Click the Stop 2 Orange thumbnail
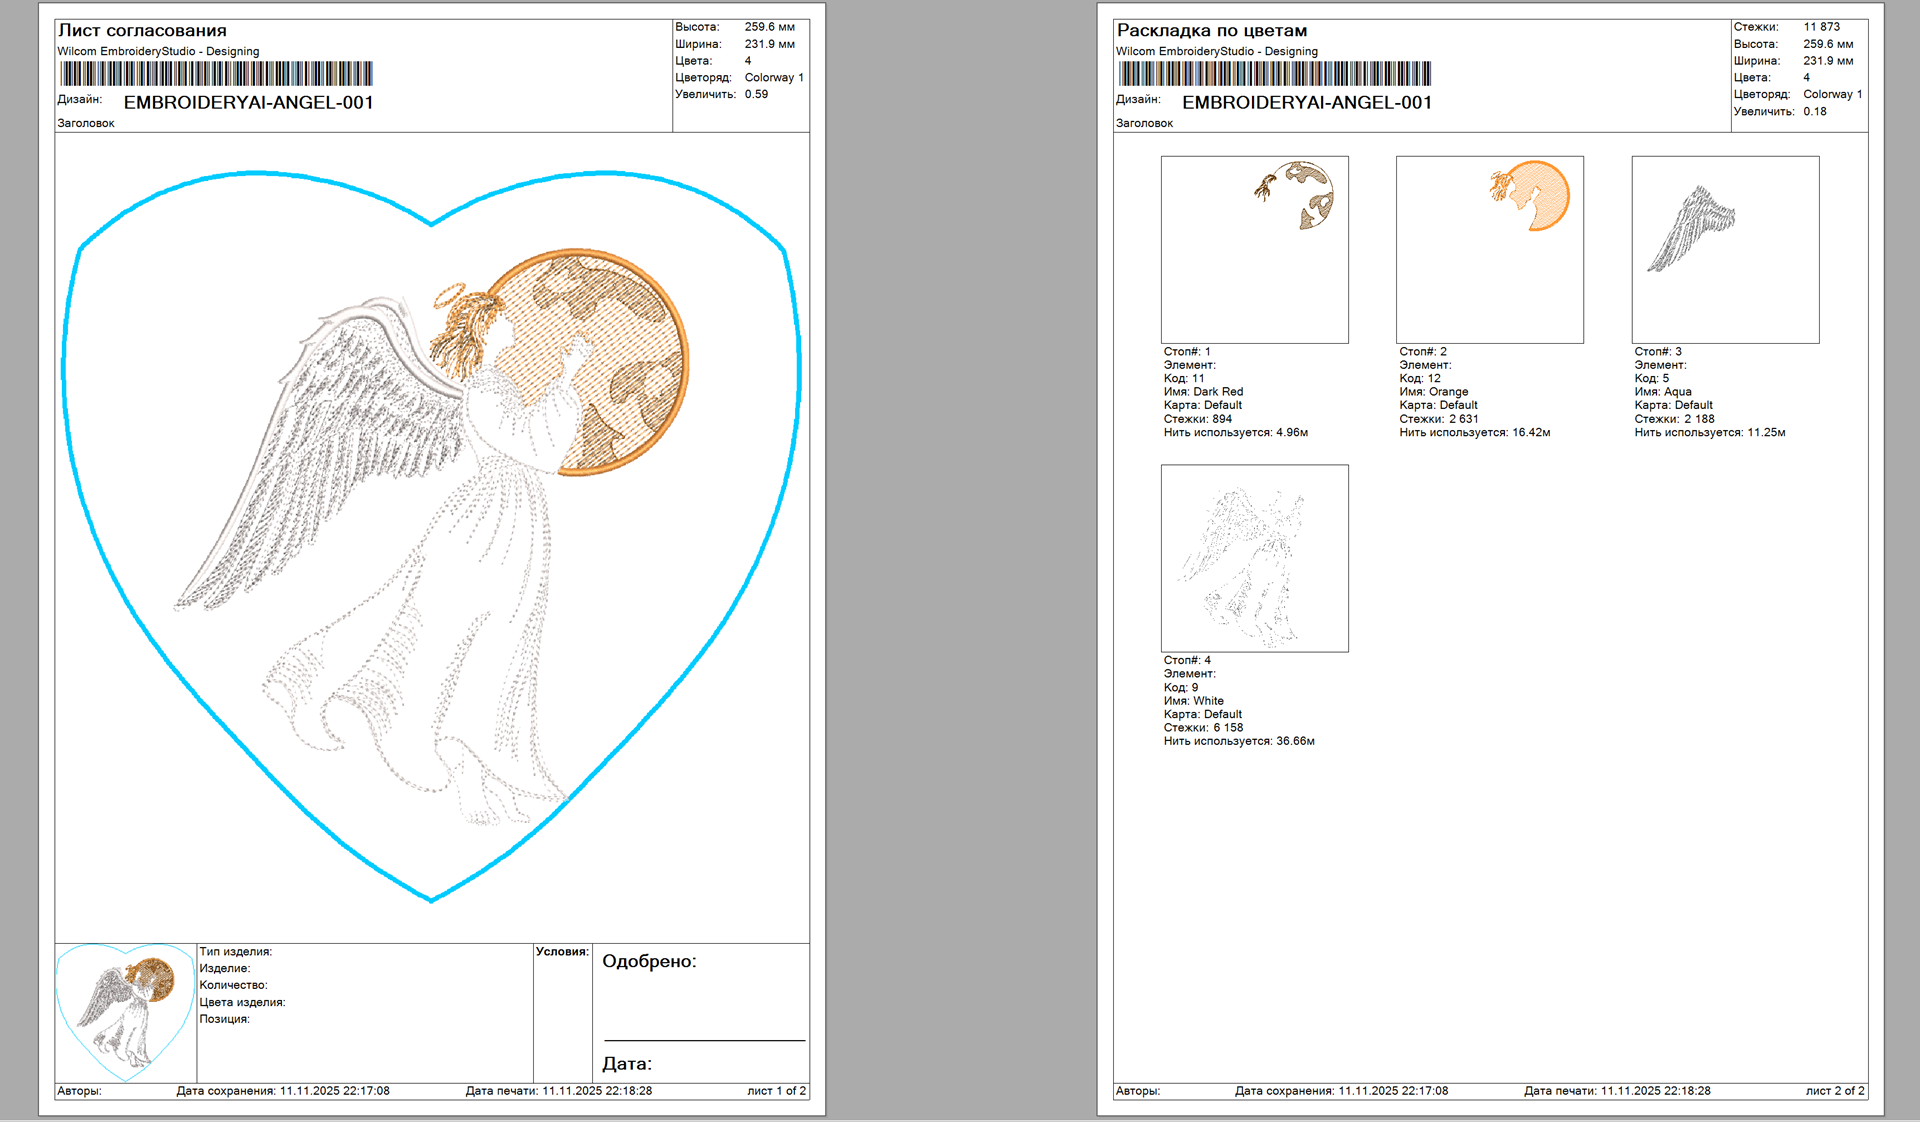 tap(1489, 249)
